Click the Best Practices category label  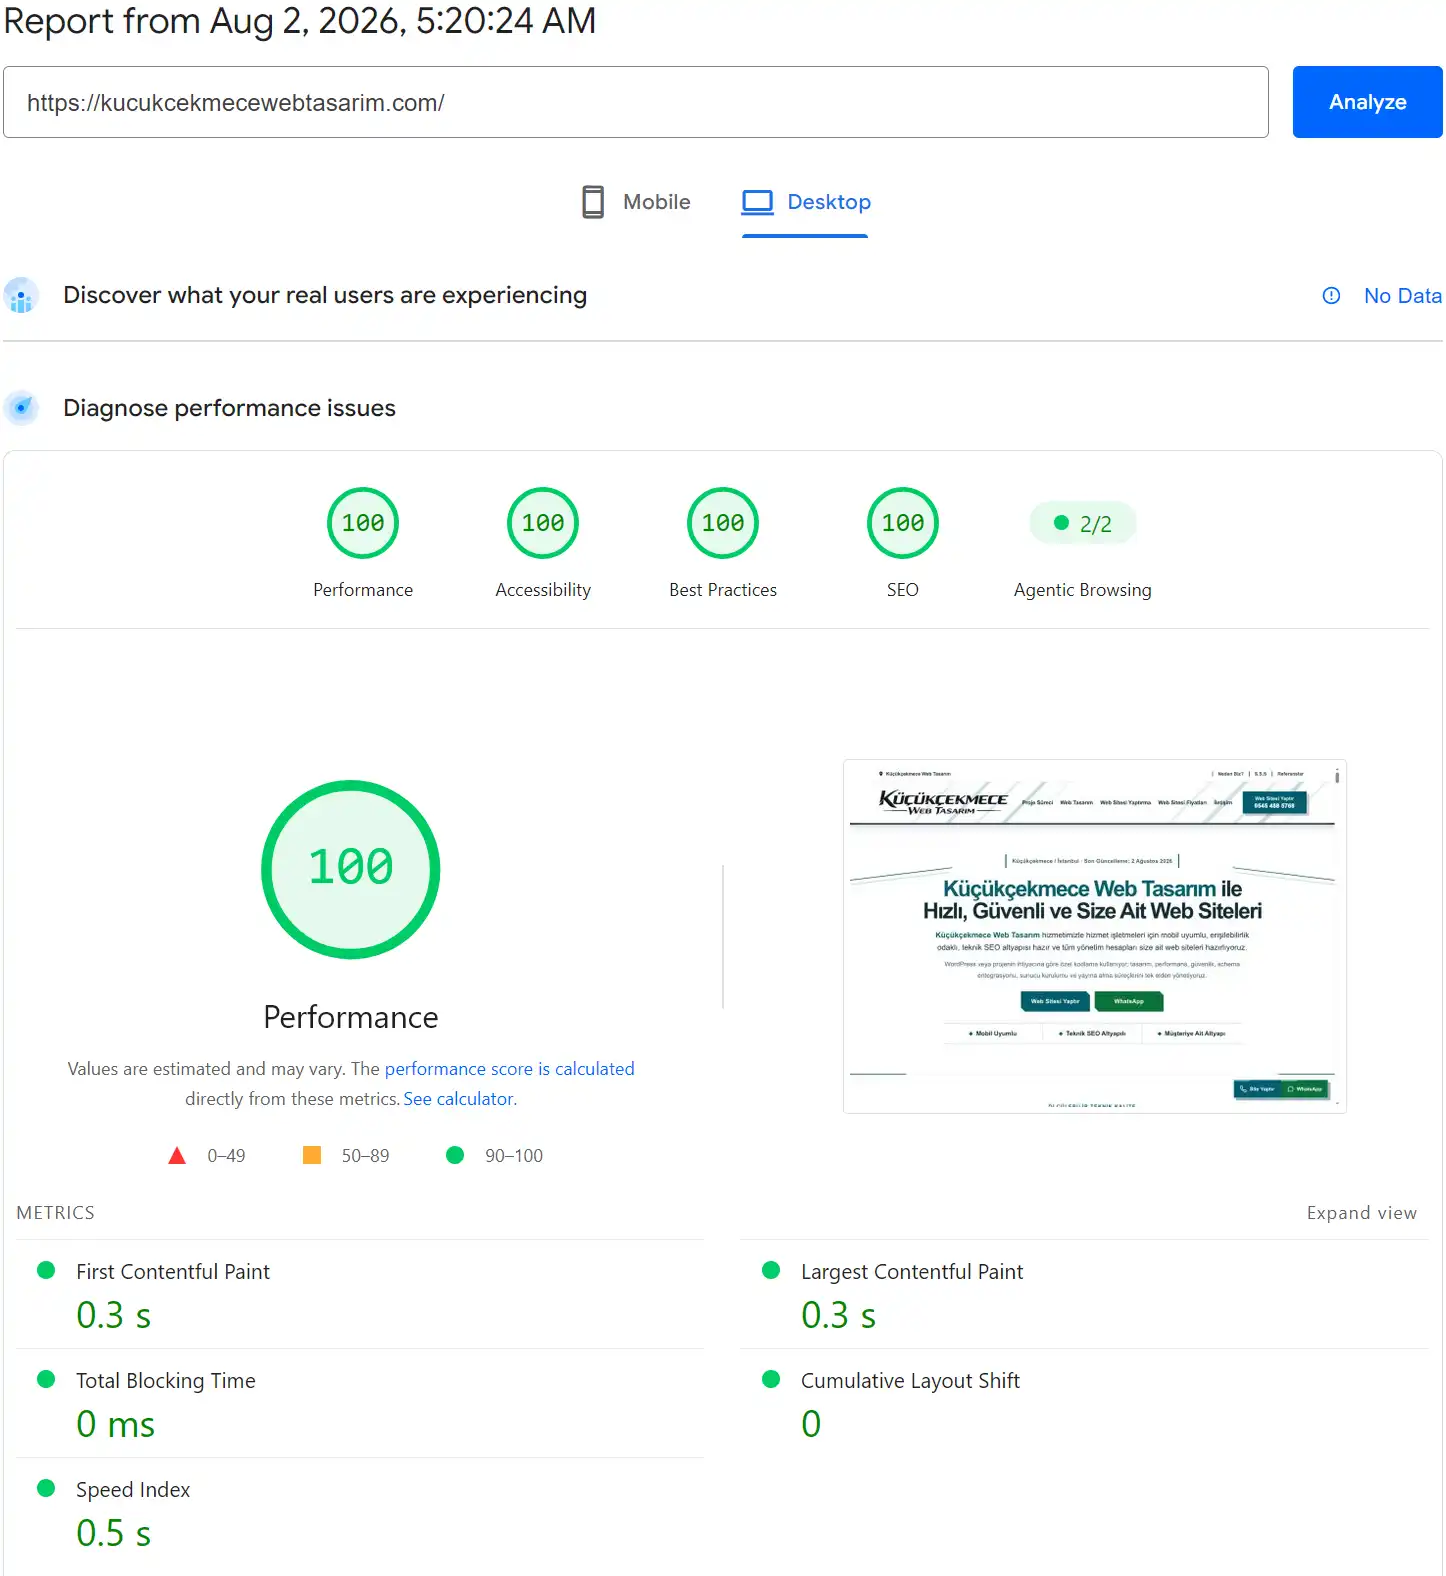coord(723,590)
